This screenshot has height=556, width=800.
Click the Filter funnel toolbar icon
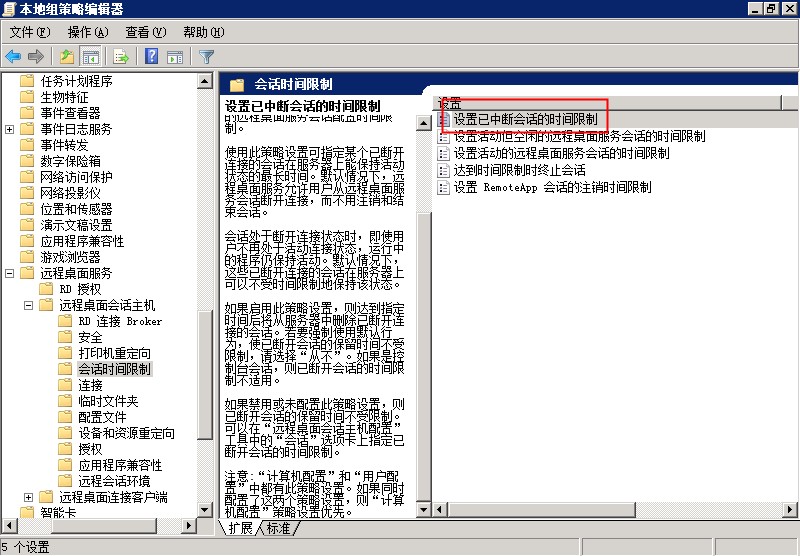coord(207,57)
